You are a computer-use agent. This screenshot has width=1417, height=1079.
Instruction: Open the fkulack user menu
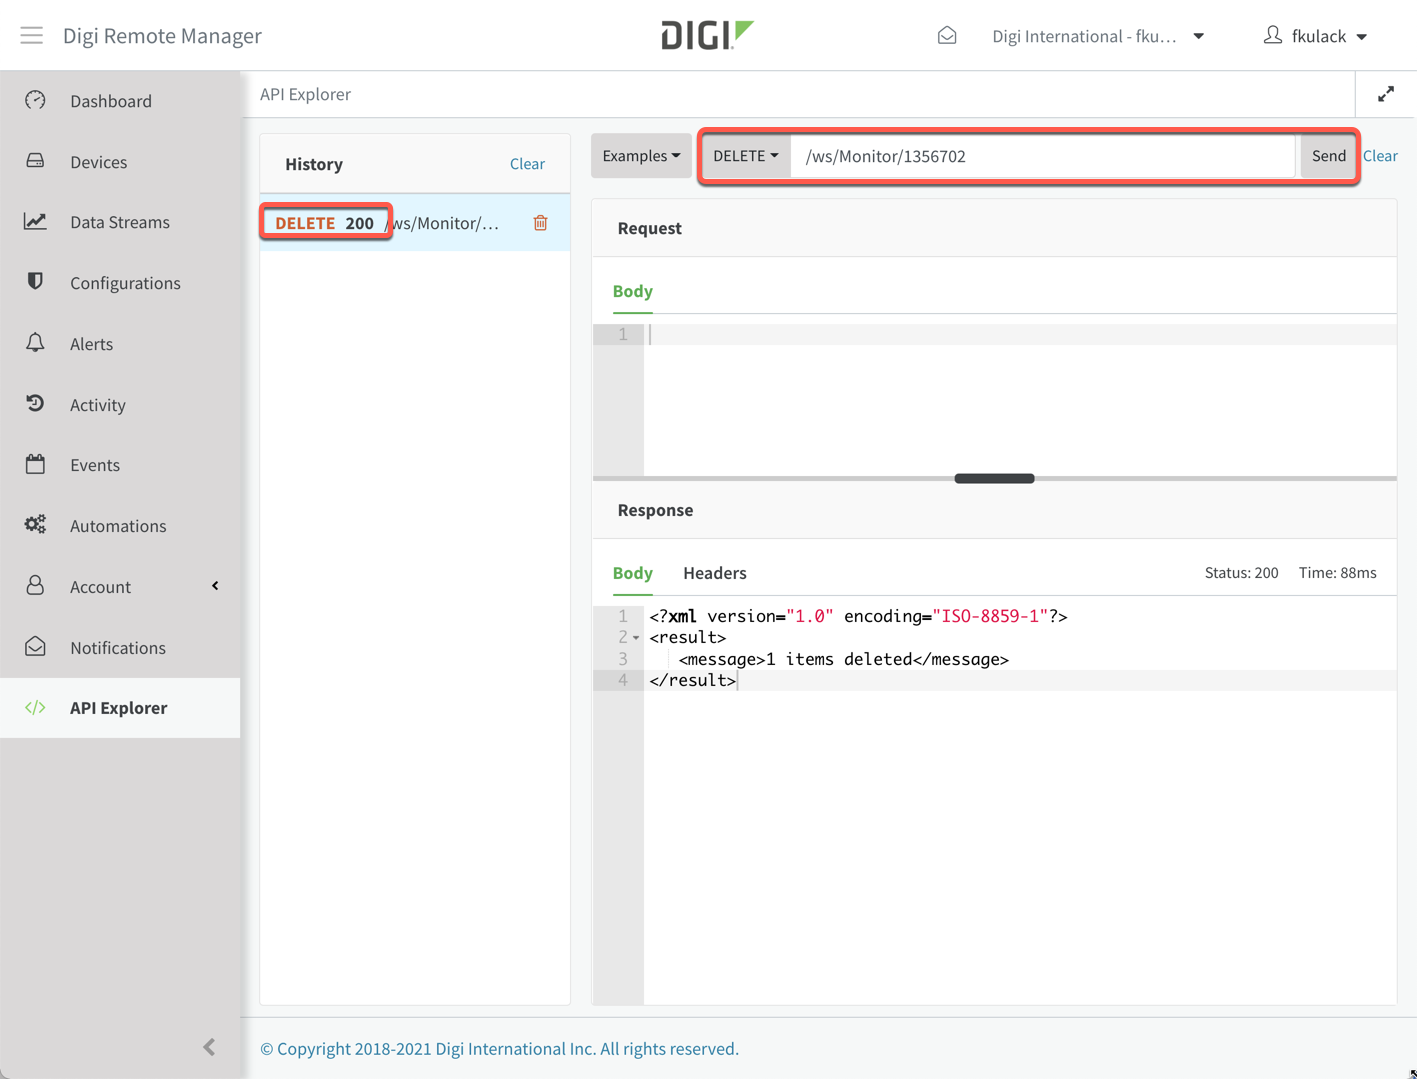(1316, 35)
